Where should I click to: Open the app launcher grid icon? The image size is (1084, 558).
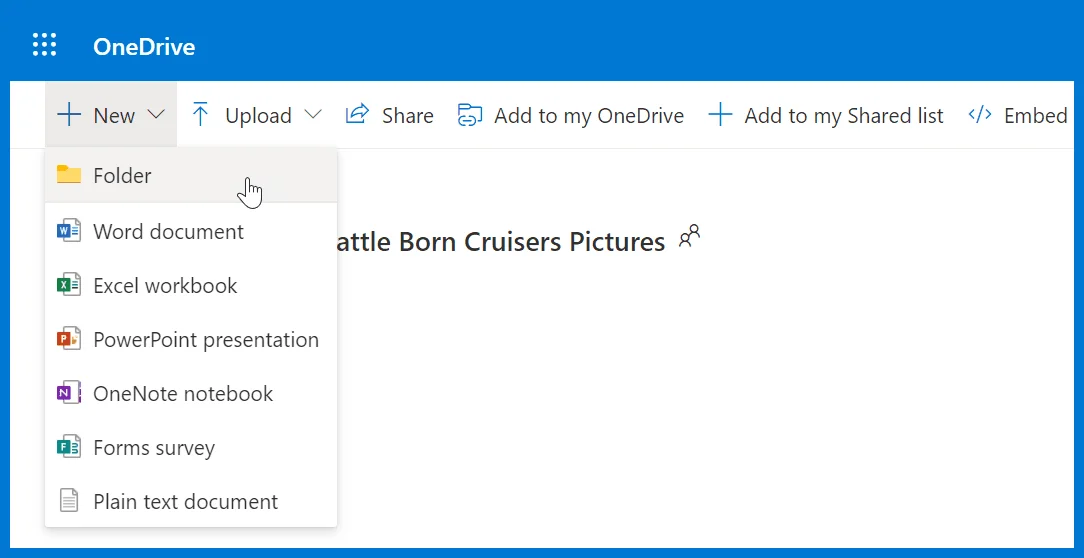(x=45, y=46)
